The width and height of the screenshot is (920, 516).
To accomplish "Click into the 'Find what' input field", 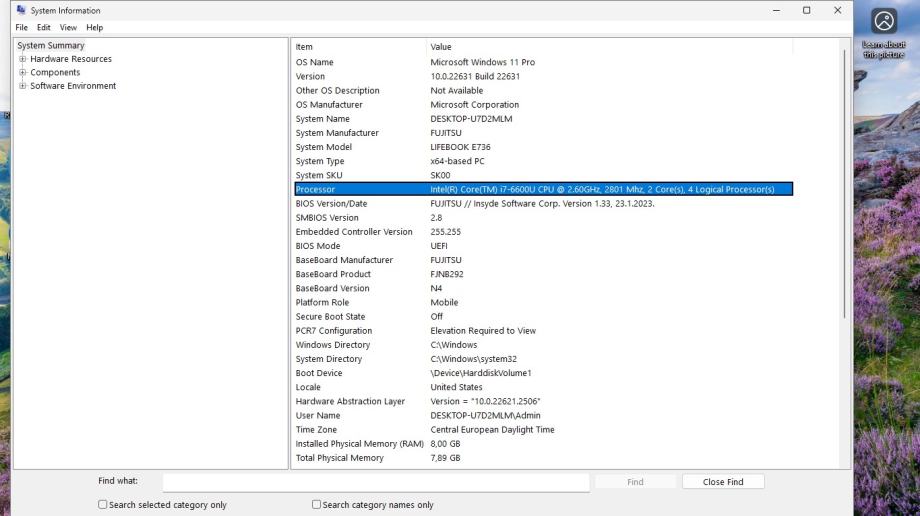I will [376, 482].
